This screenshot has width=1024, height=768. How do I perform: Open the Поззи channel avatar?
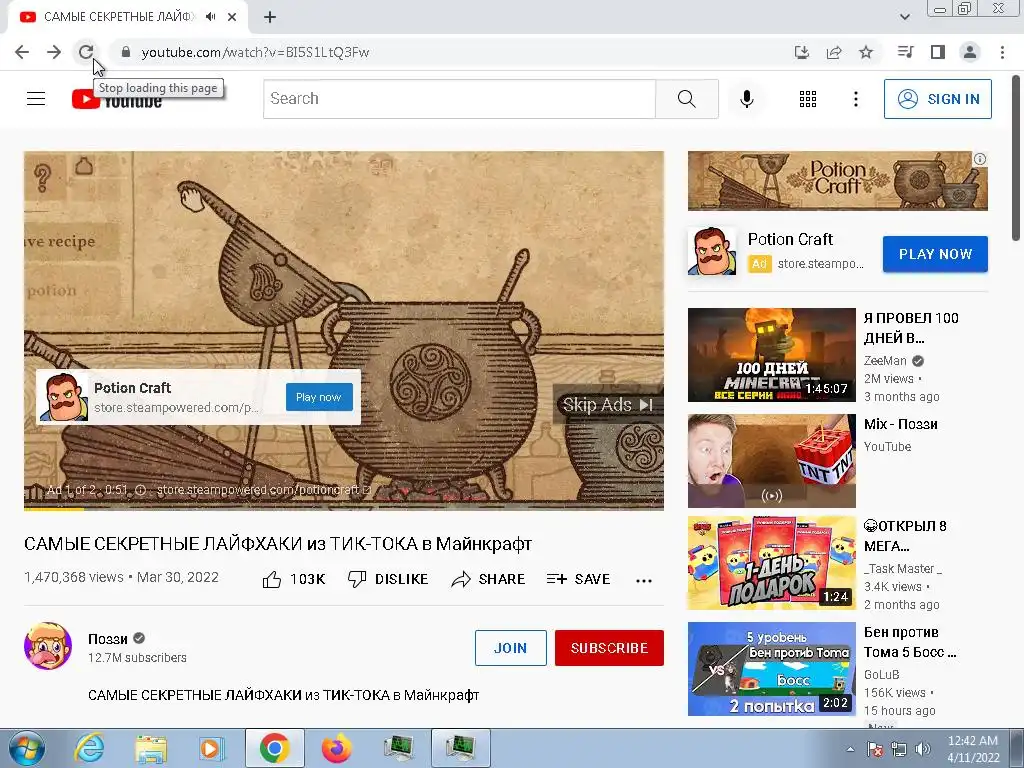tap(48, 646)
